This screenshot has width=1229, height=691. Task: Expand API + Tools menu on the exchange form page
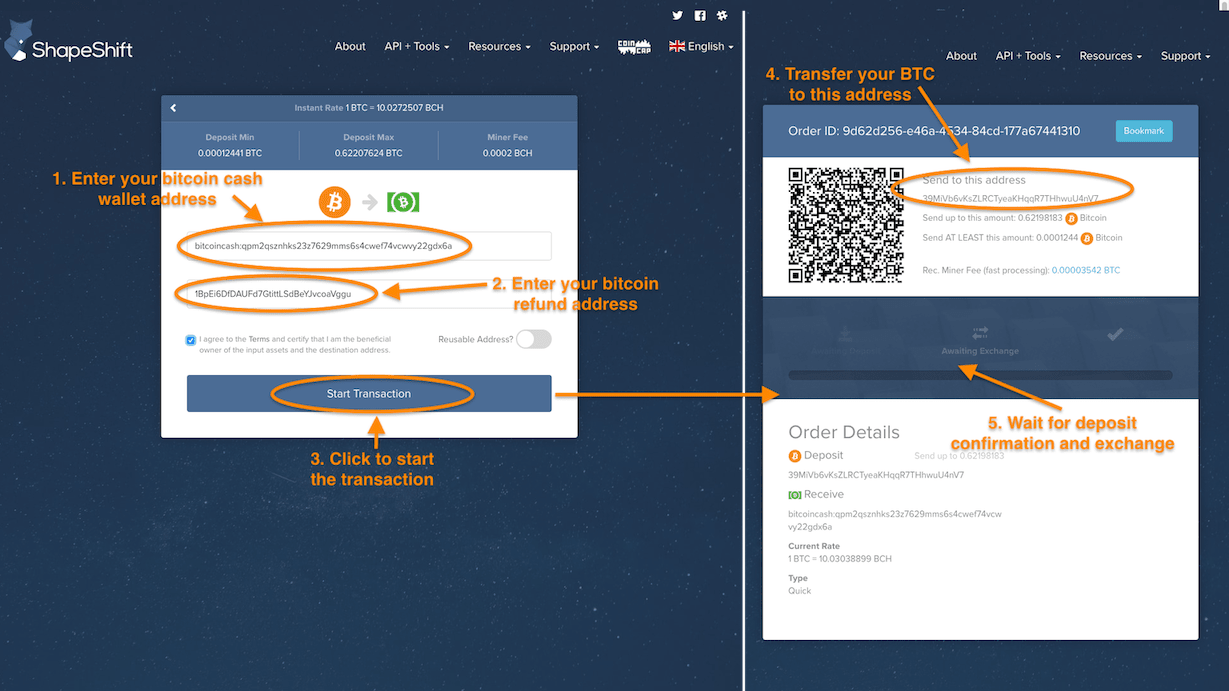pyautogui.click(x=417, y=46)
